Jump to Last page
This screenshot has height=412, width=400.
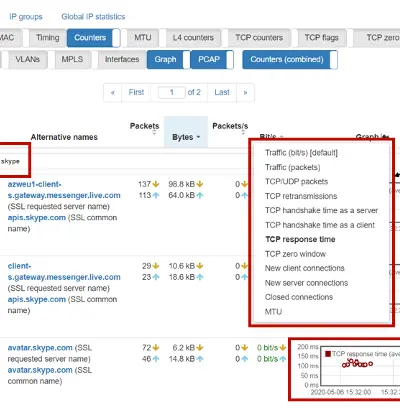[222, 92]
